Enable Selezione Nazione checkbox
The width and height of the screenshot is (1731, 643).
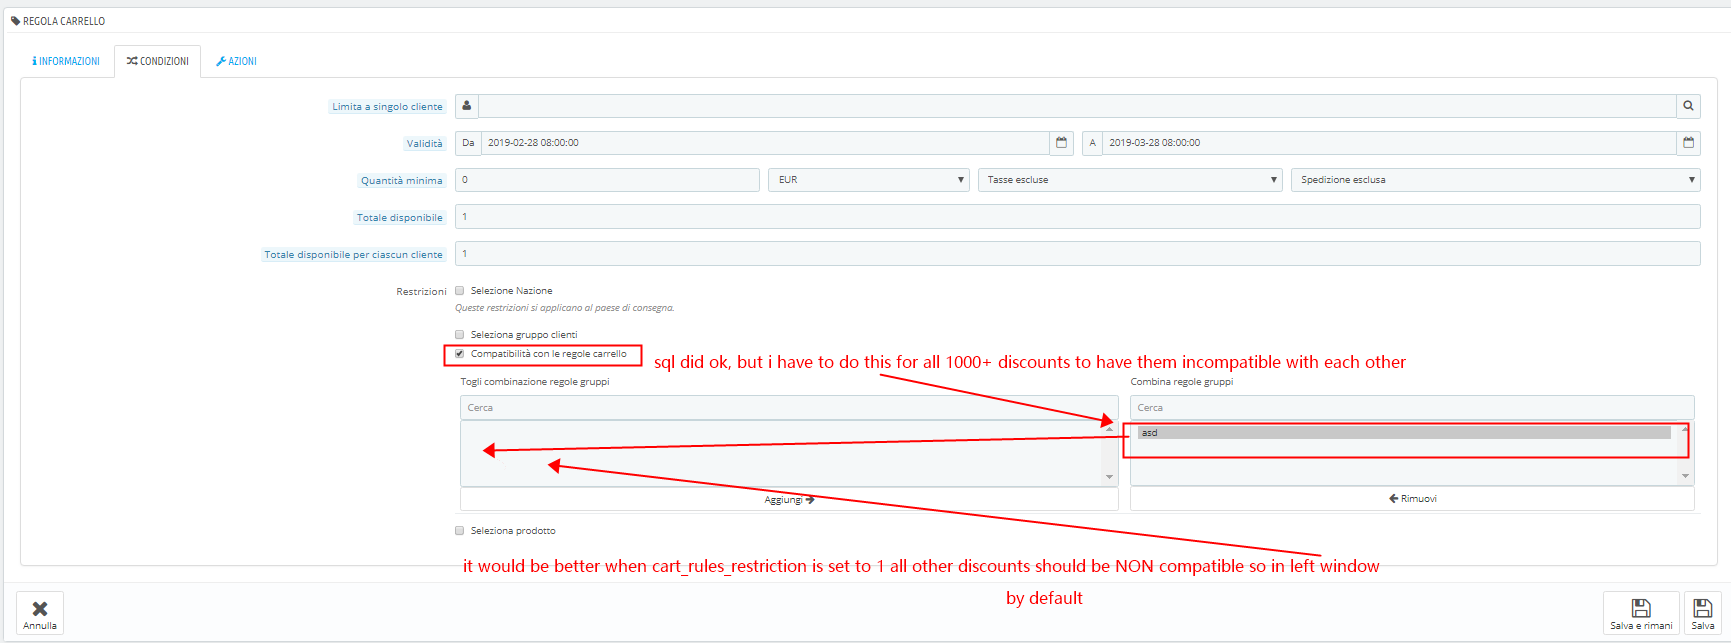tap(460, 291)
